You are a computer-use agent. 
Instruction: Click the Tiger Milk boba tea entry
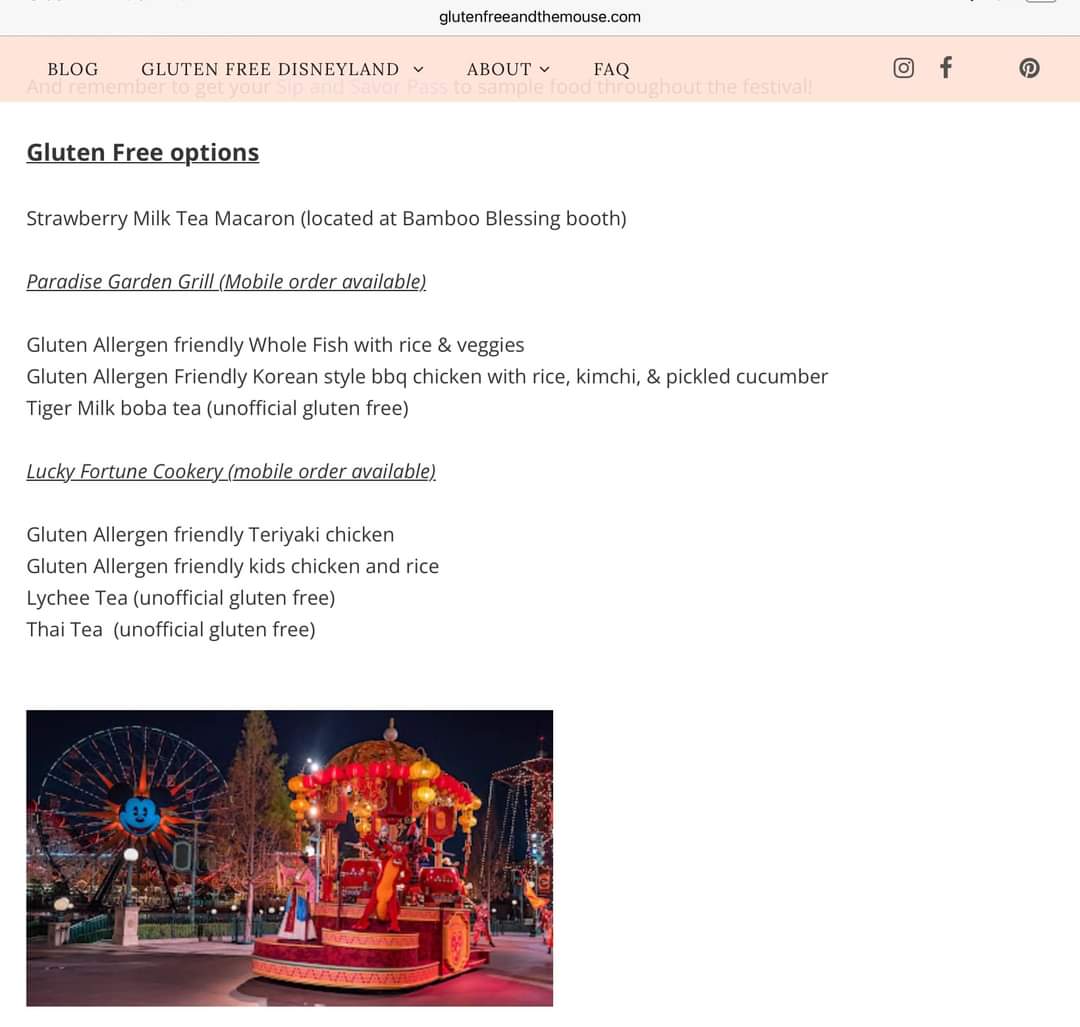coord(218,408)
